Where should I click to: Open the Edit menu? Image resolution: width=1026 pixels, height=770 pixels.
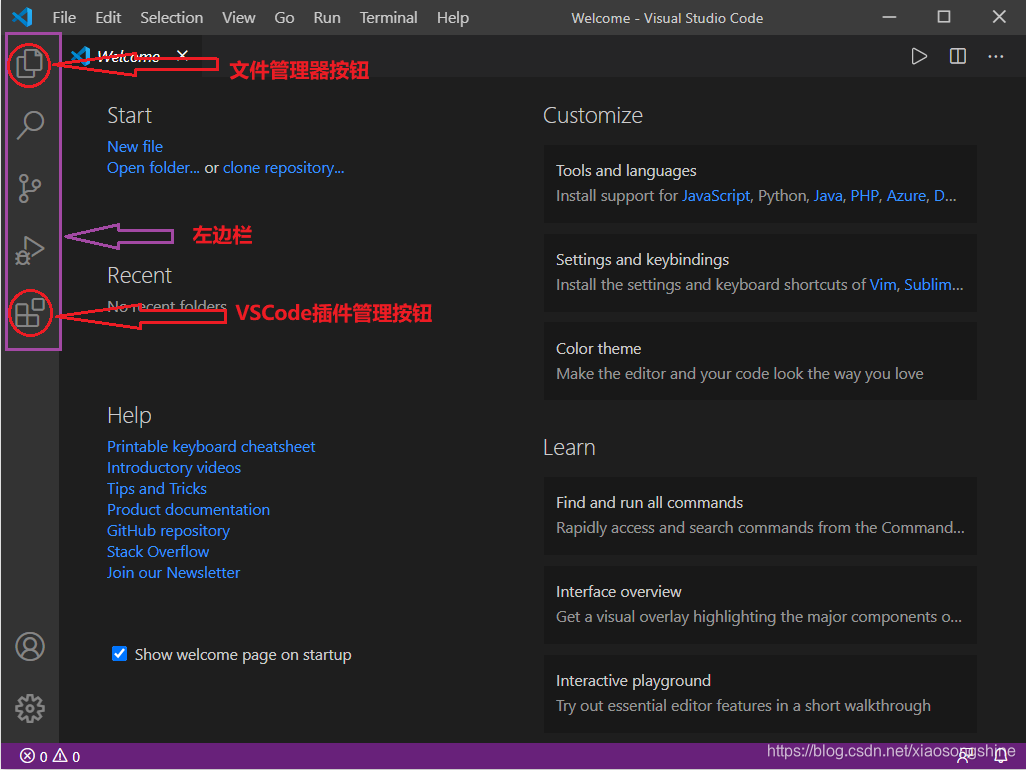pos(108,18)
